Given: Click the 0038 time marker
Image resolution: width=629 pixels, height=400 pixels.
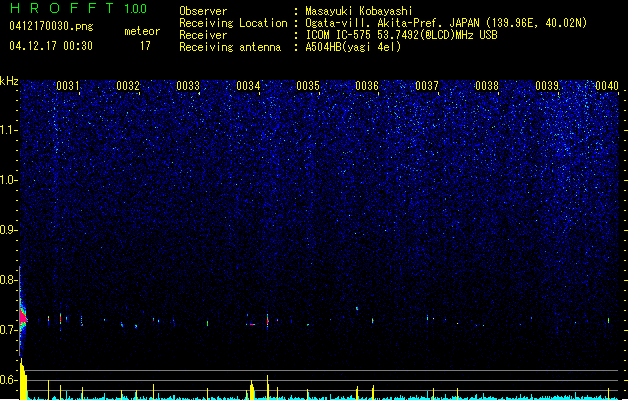Looking at the screenshot, I should click(487, 86).
